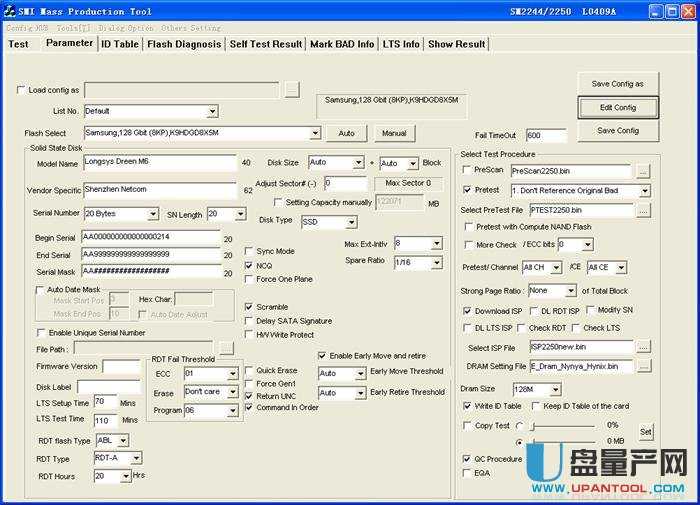
Task: Uncheck the Download ISP checkbox
Action: pos(467,311)
